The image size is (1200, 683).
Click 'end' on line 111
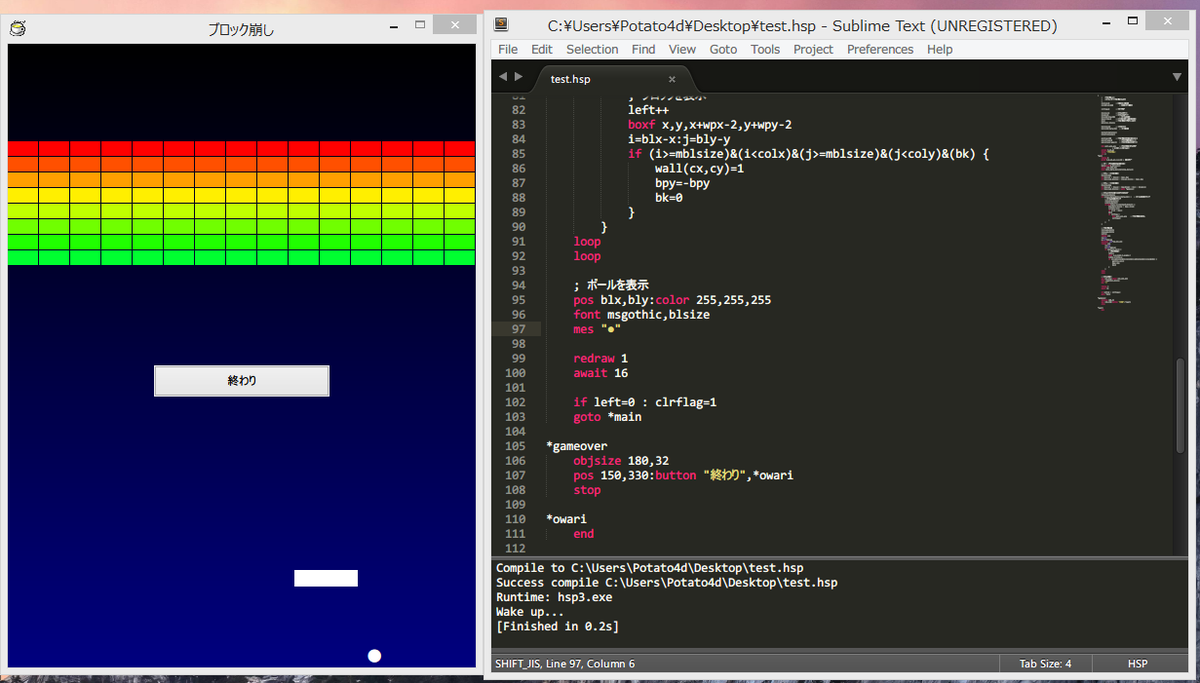[583, 534]
